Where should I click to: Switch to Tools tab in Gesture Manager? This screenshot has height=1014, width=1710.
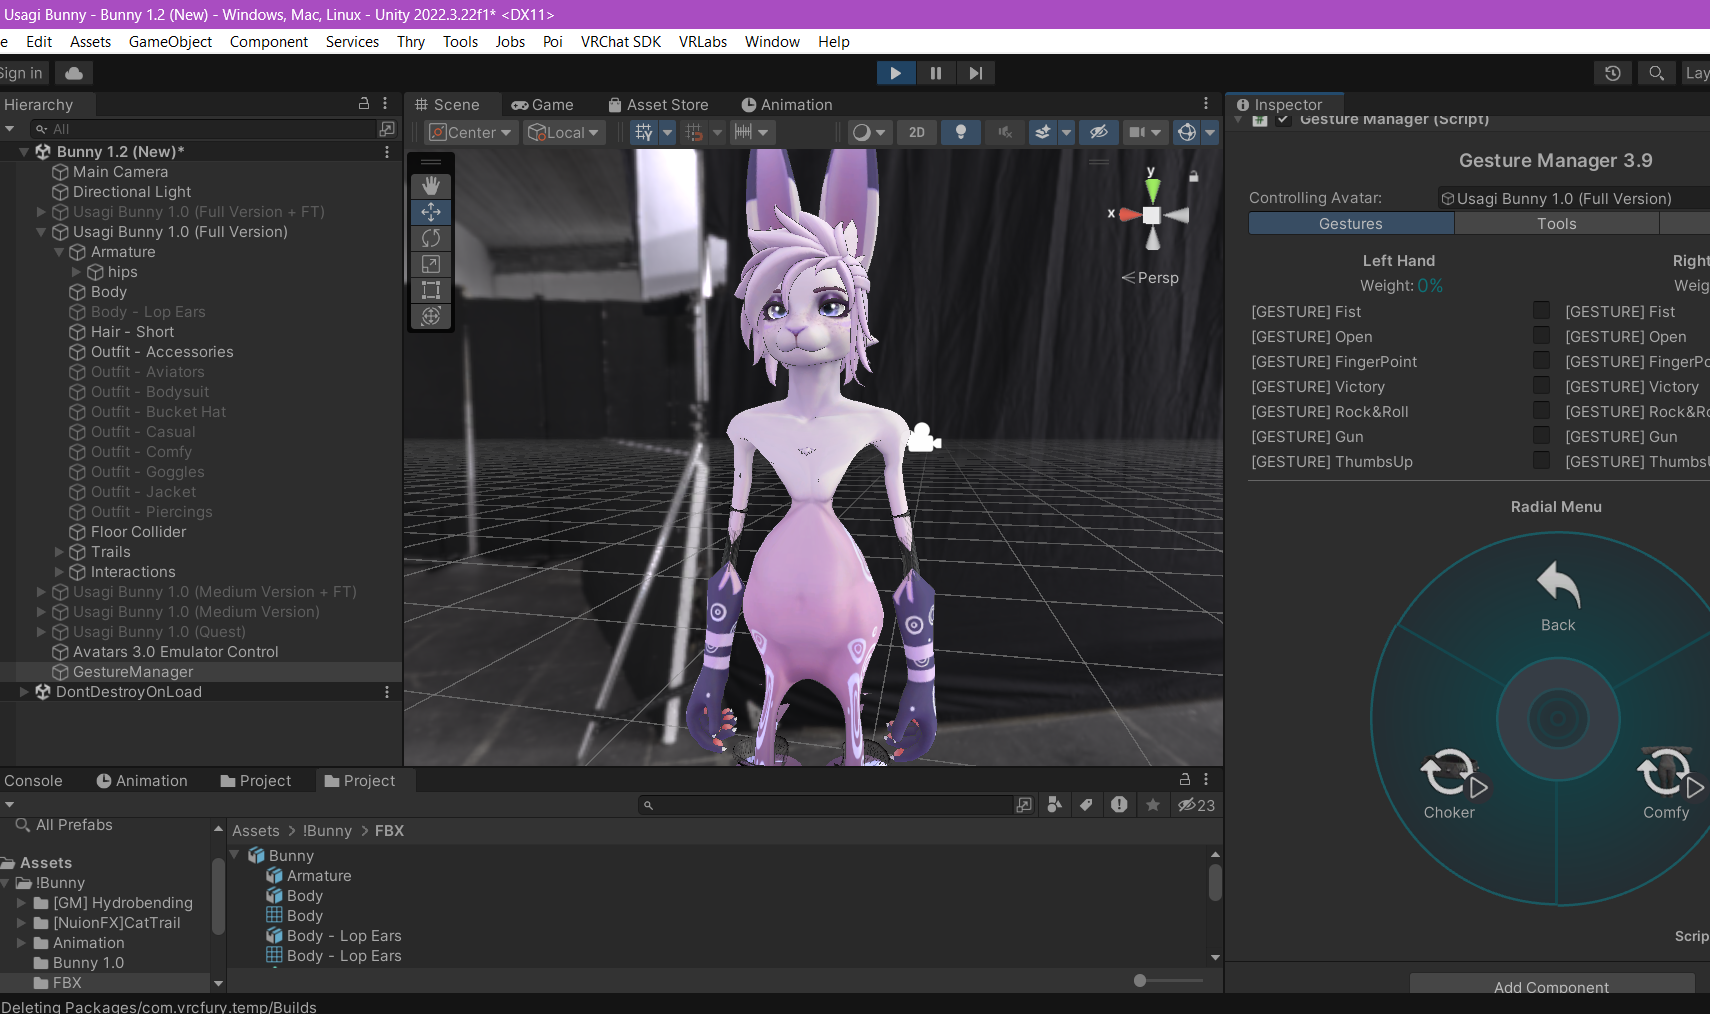[1557, 224]
